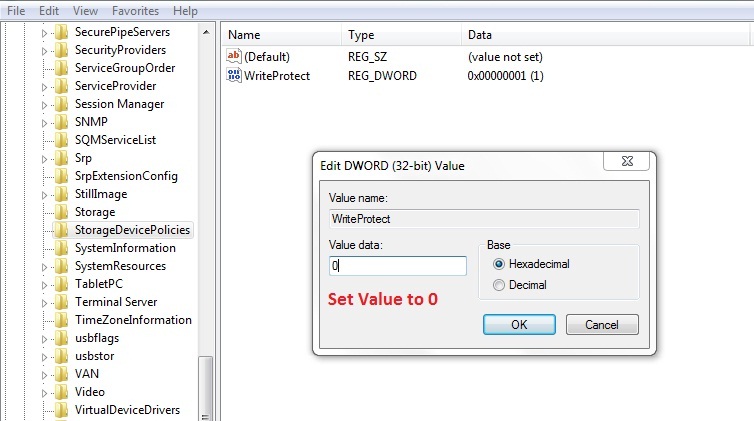Screen dimensions: 754x421
Task: Click the Video folder icon
Action: click(62, 392)
